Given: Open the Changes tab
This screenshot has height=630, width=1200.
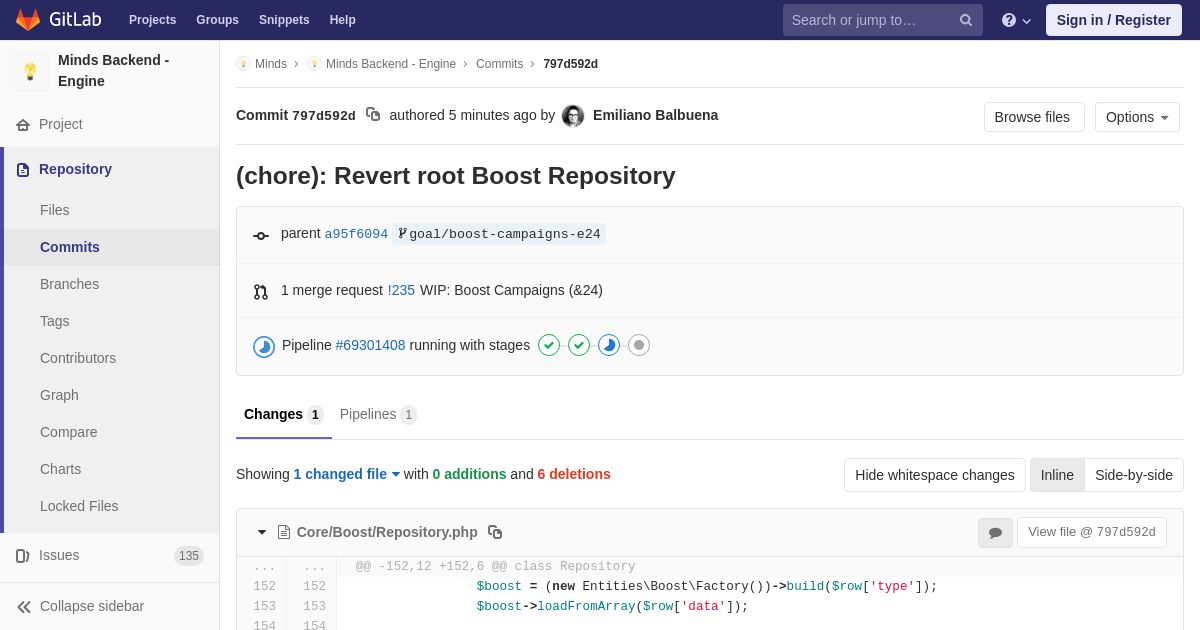Looking at the screenshot, I should tap(284, 414).
